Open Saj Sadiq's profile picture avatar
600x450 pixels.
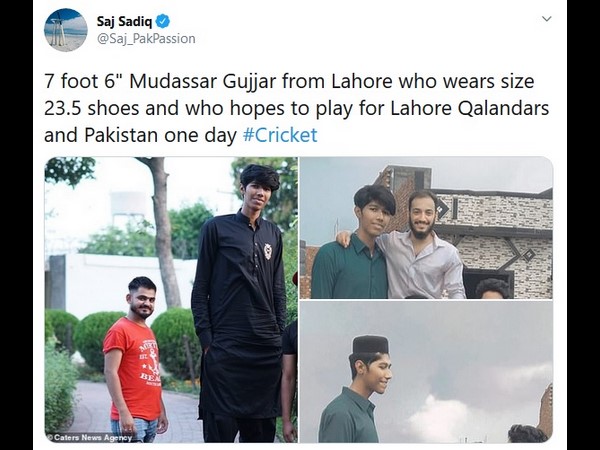(65, 30)
